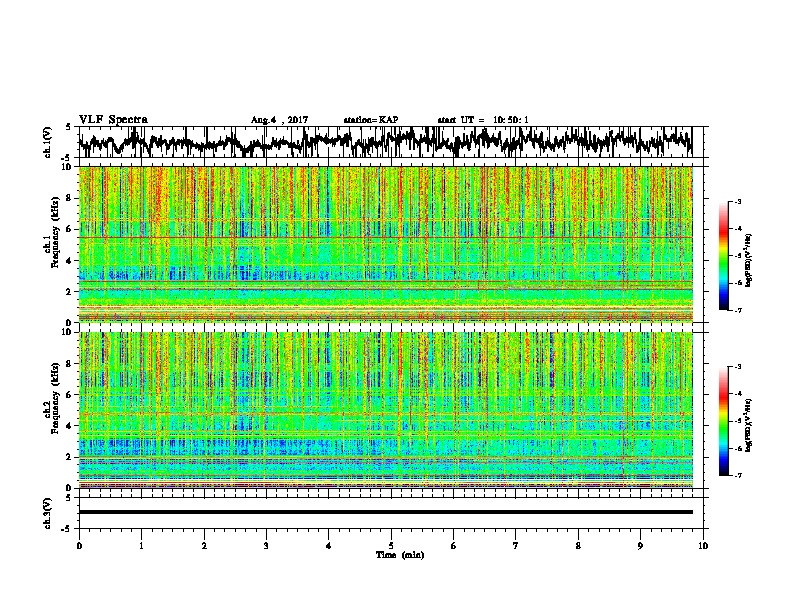
Task: Click the "VLF Spectra" plot title
Action: point(113,120)
